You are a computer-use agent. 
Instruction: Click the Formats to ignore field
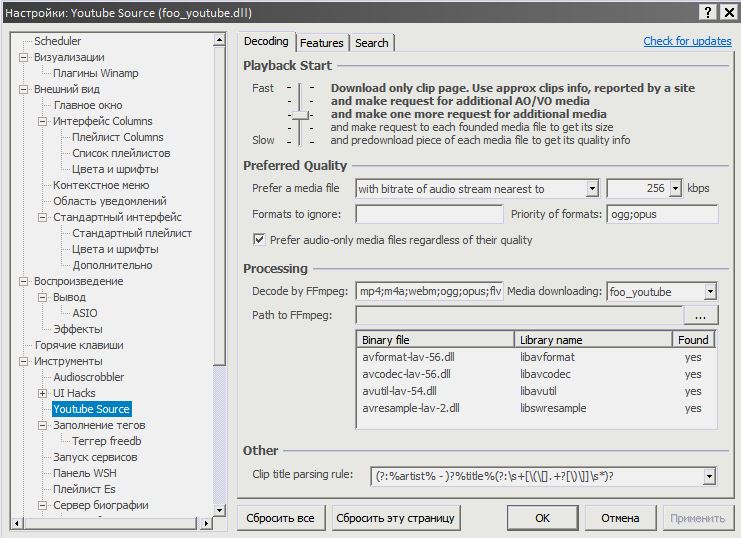pyautogui.click(x=429, y=214)
